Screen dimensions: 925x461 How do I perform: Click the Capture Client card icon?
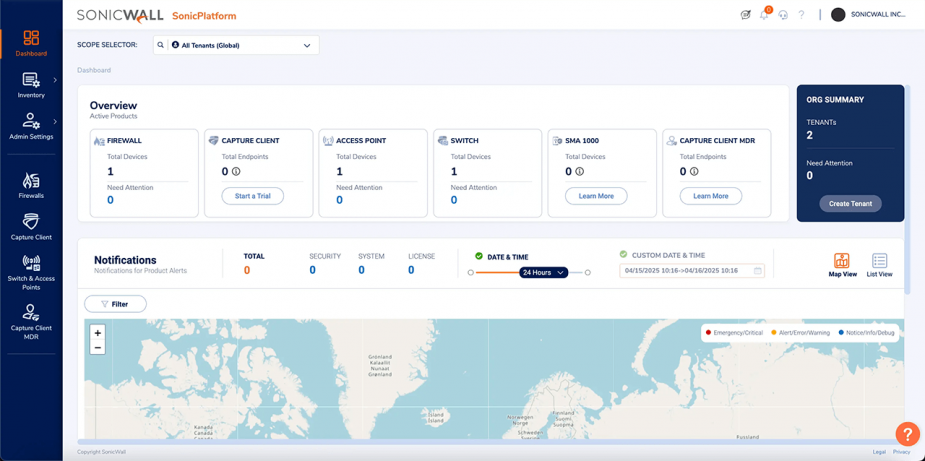click(x=213, y=141)
